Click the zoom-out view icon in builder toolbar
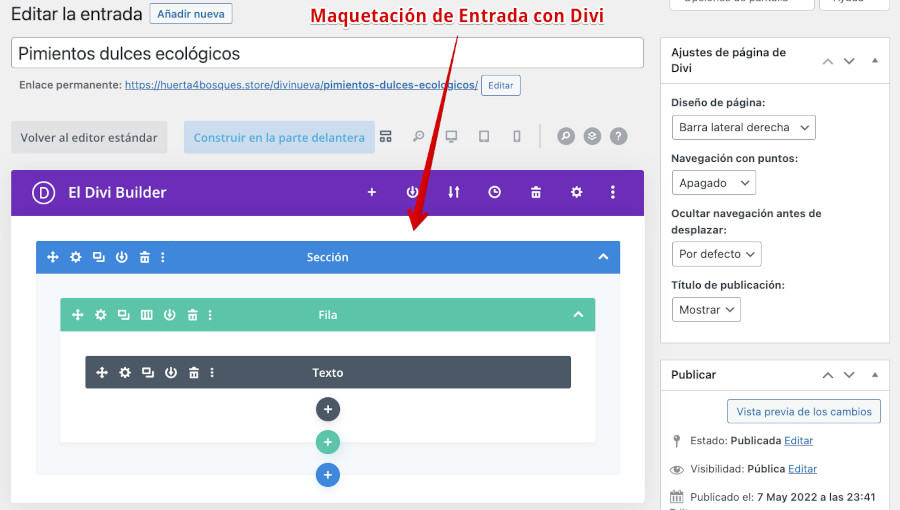Screen dimensions: 900x510 pyautogui.click(x=418, y=137)
